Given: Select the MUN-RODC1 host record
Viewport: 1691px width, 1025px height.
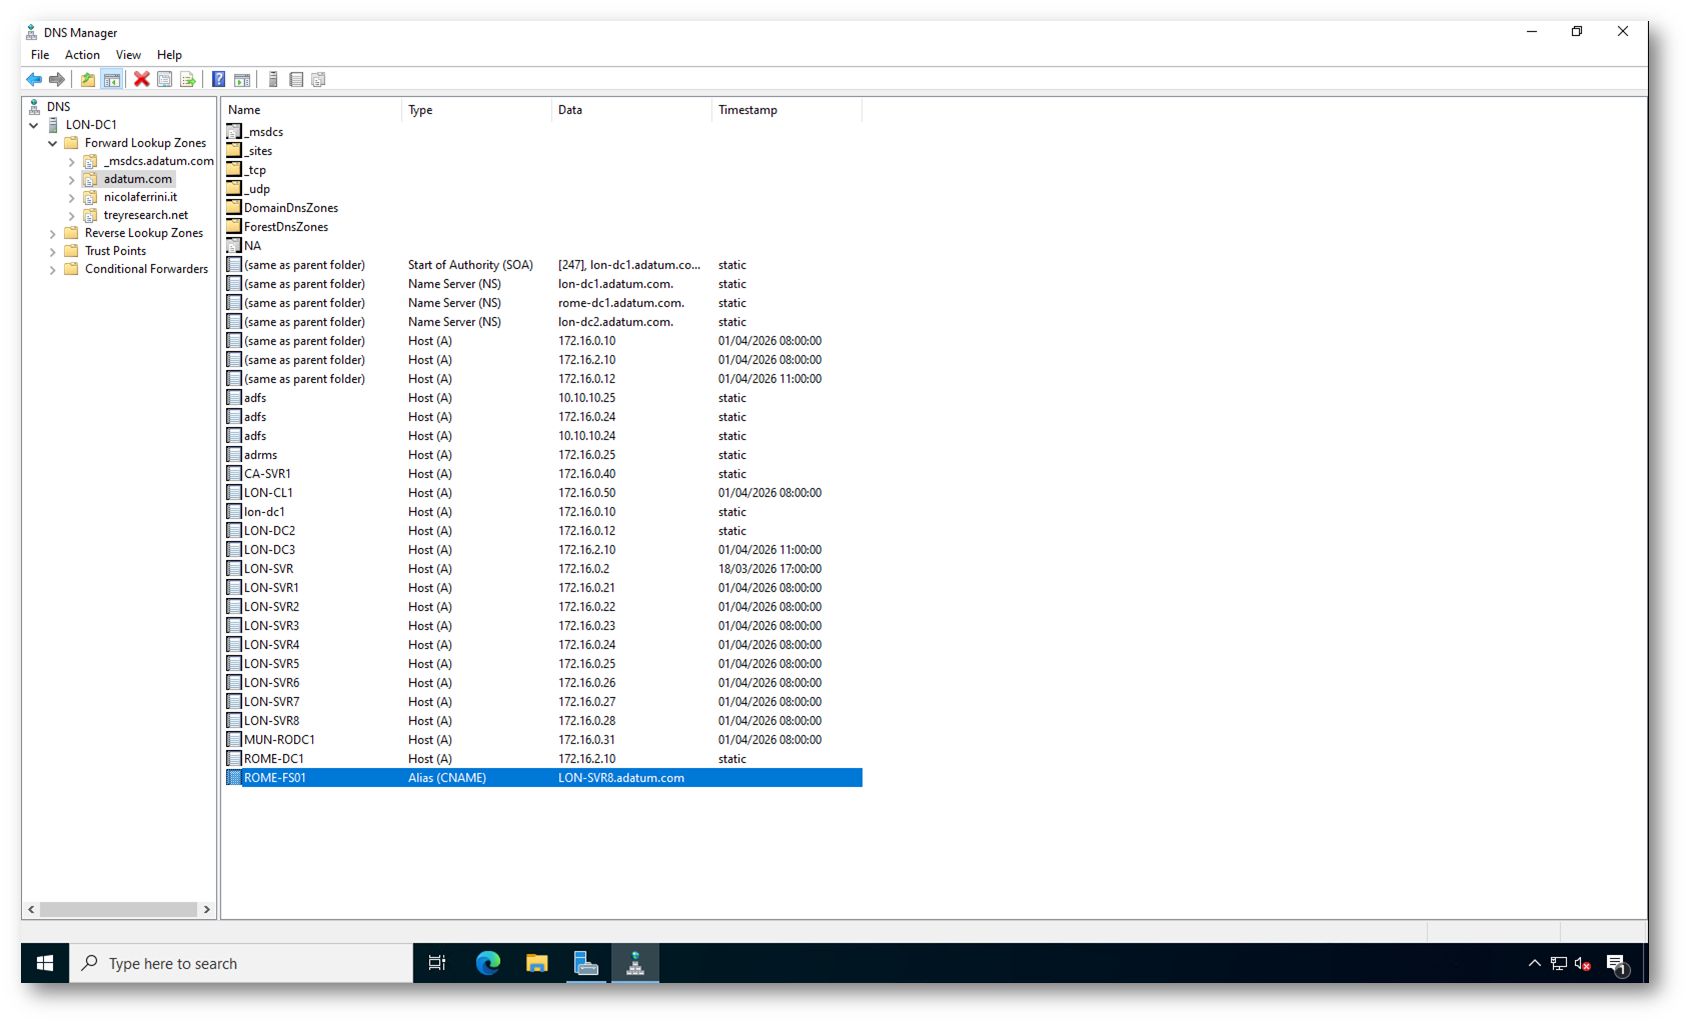Looking at the screenshot, I should 279,740.
